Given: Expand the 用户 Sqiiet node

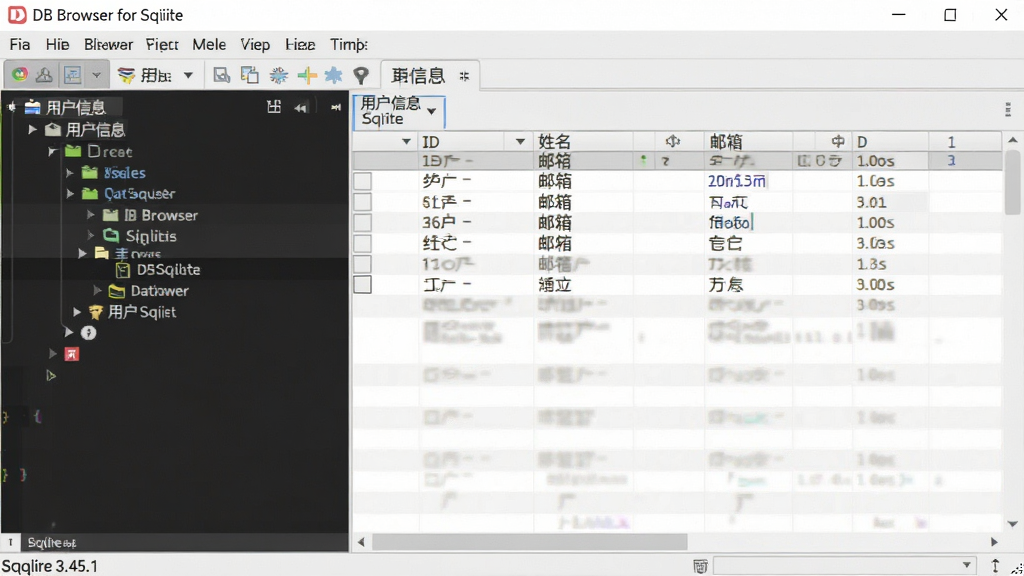Looking at the screenshot, I should [76, 312].
